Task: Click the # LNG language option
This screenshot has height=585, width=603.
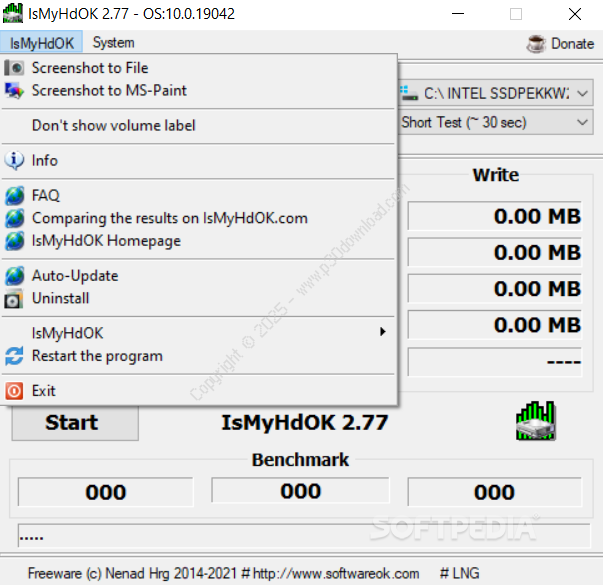Action: (459, 573)
